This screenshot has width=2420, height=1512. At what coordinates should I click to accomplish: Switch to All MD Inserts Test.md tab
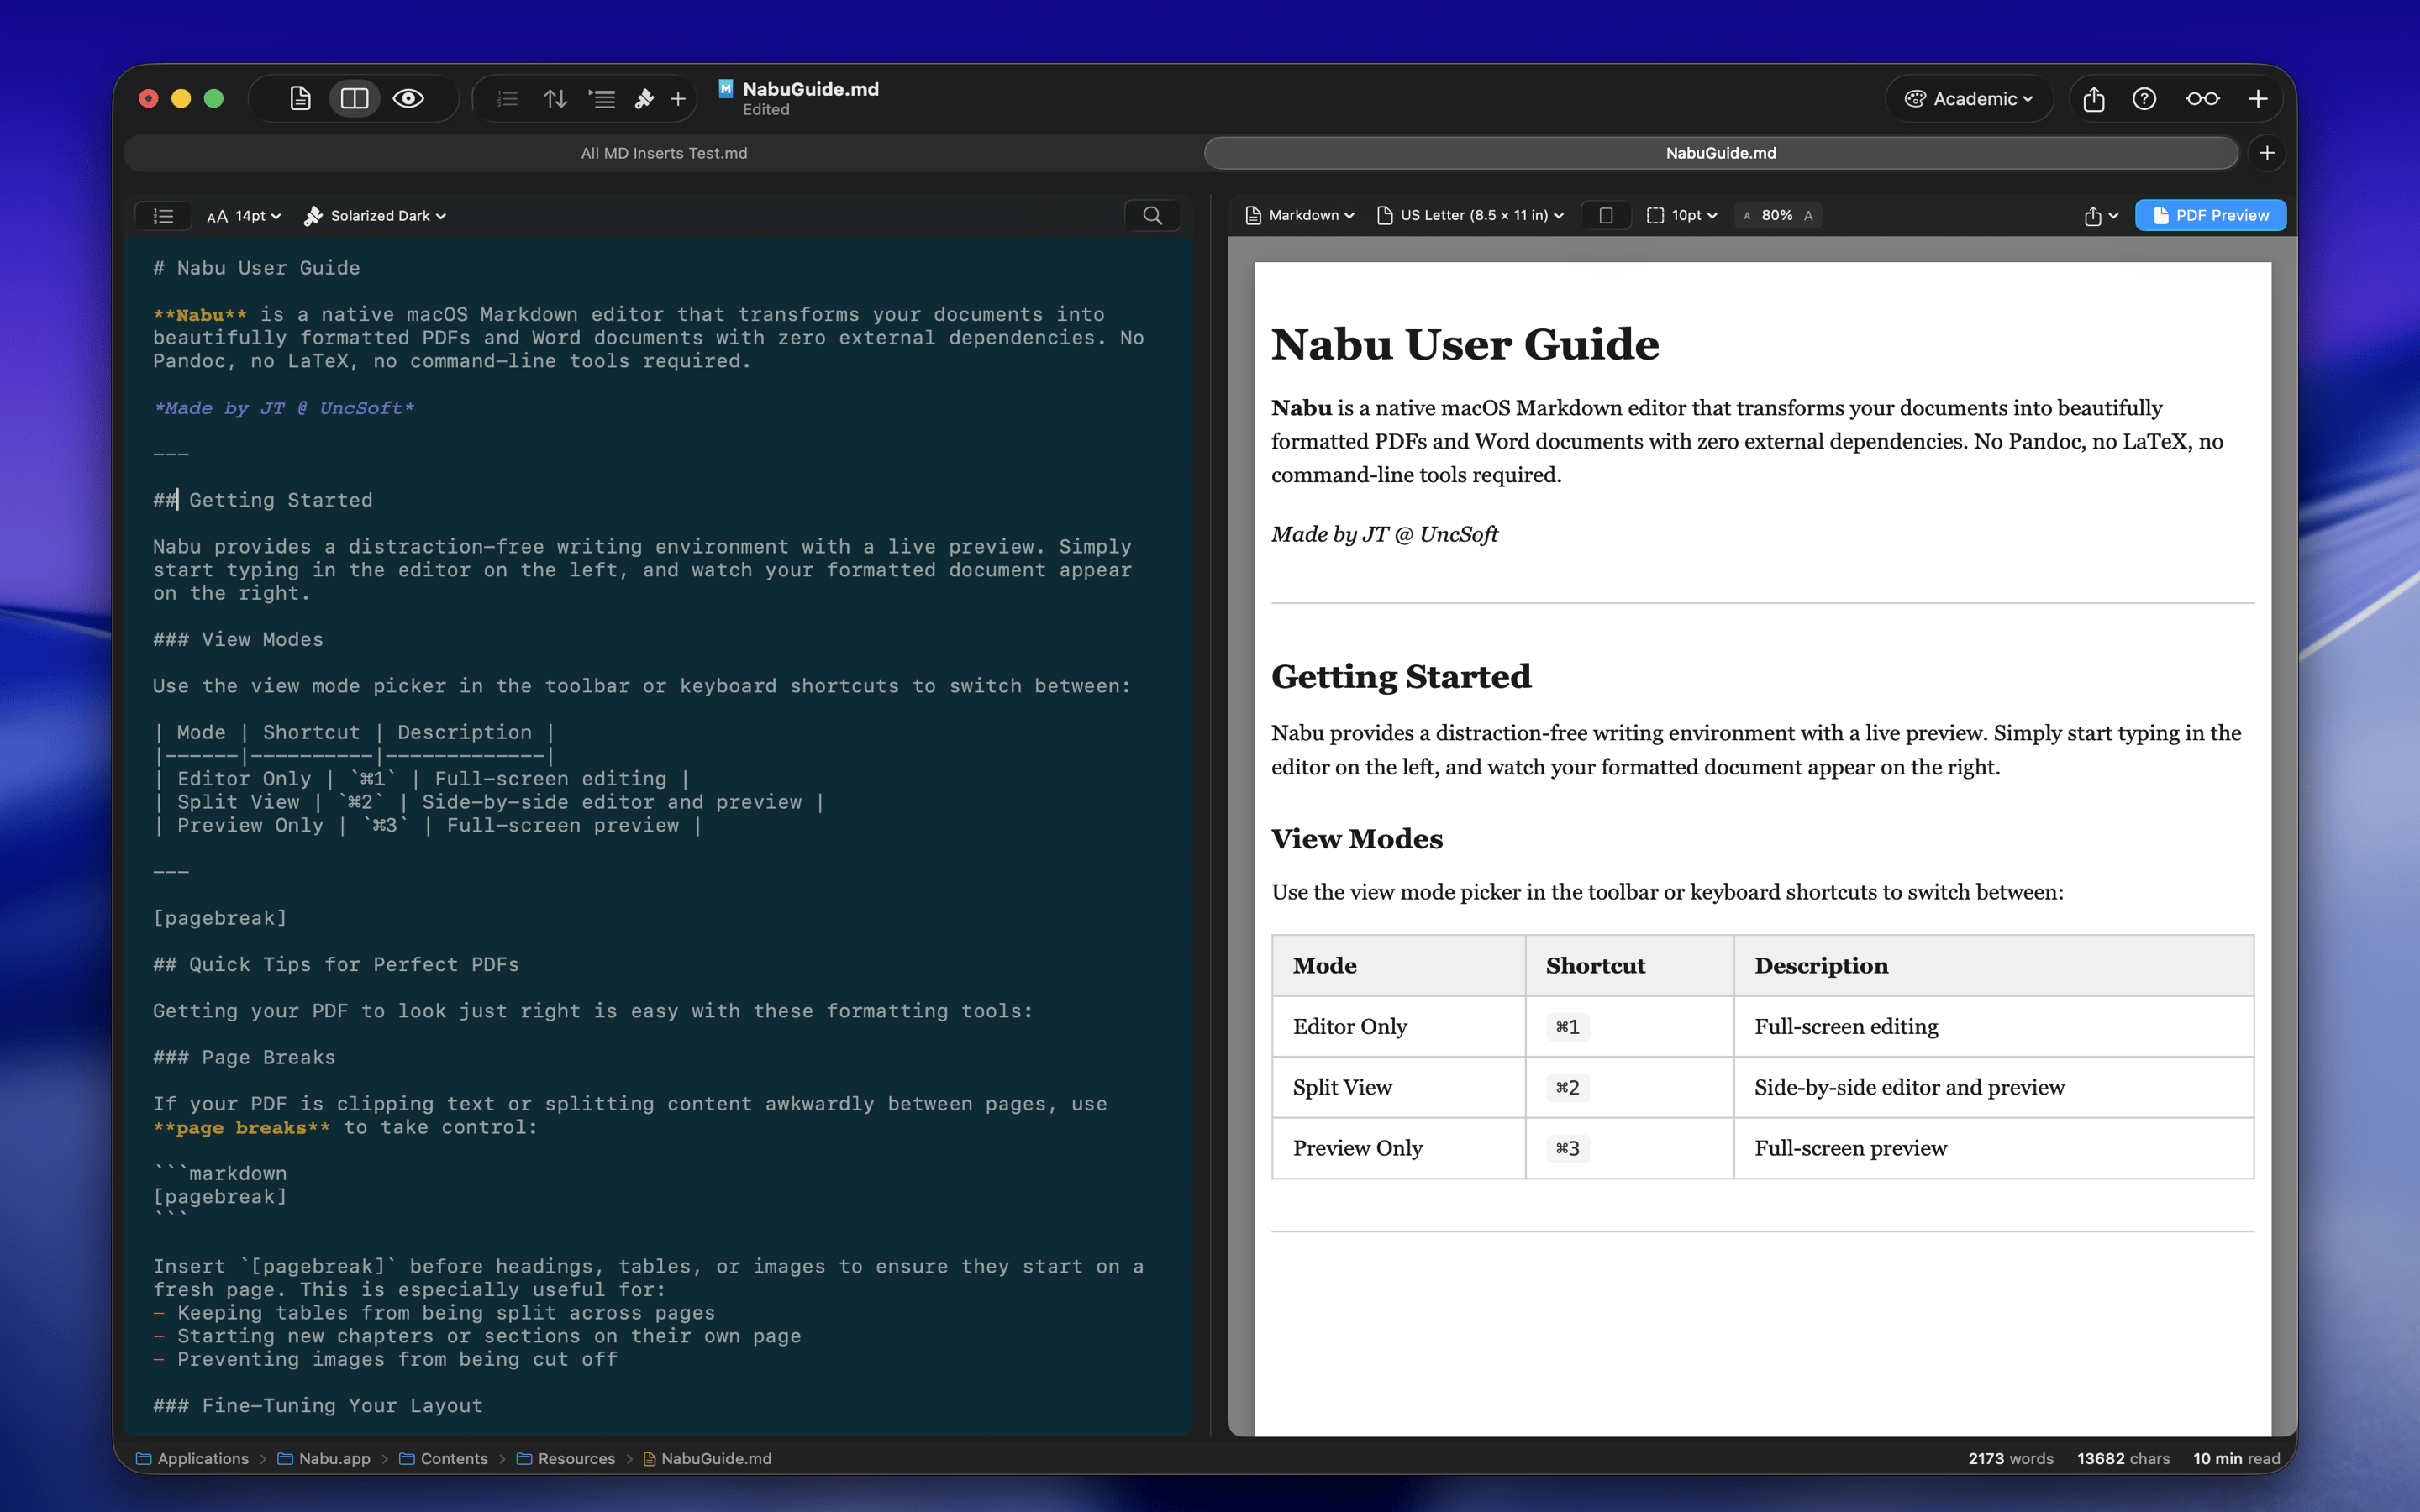coord(664,153)
